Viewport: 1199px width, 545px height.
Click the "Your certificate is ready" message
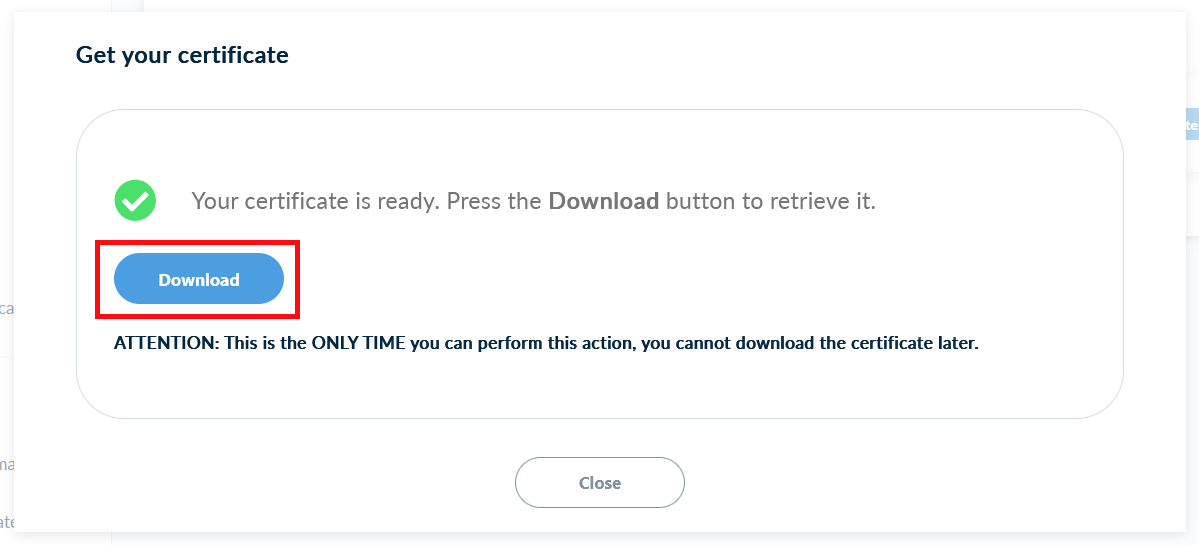coord(533,201)
